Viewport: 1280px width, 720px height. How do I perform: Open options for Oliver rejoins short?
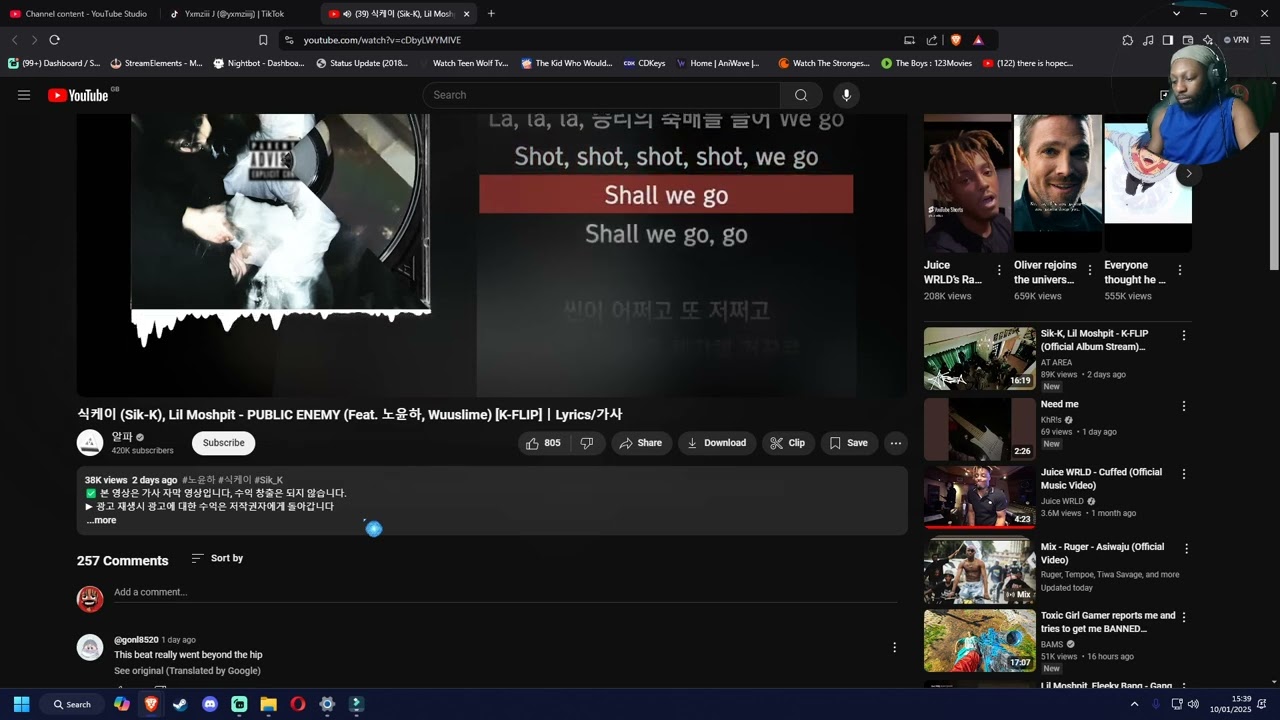[x=1089, y=271]
